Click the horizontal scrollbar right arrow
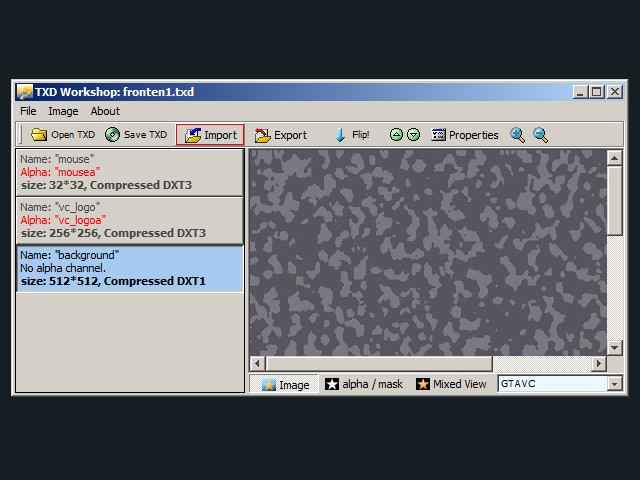This screenshot has height=480, width=640. point(599,363)
